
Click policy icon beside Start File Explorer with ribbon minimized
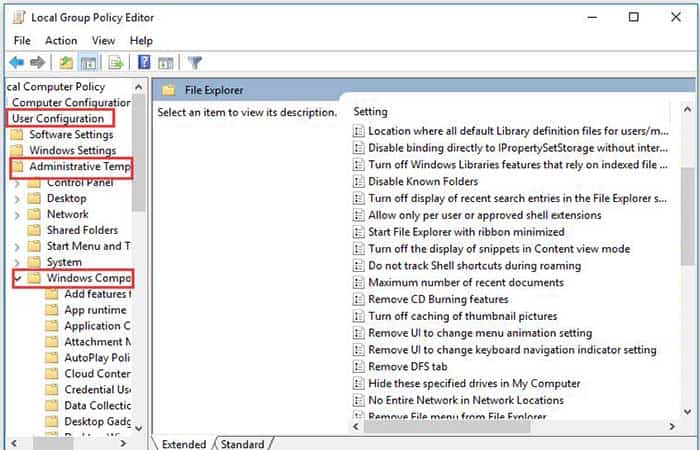(358, 232)
